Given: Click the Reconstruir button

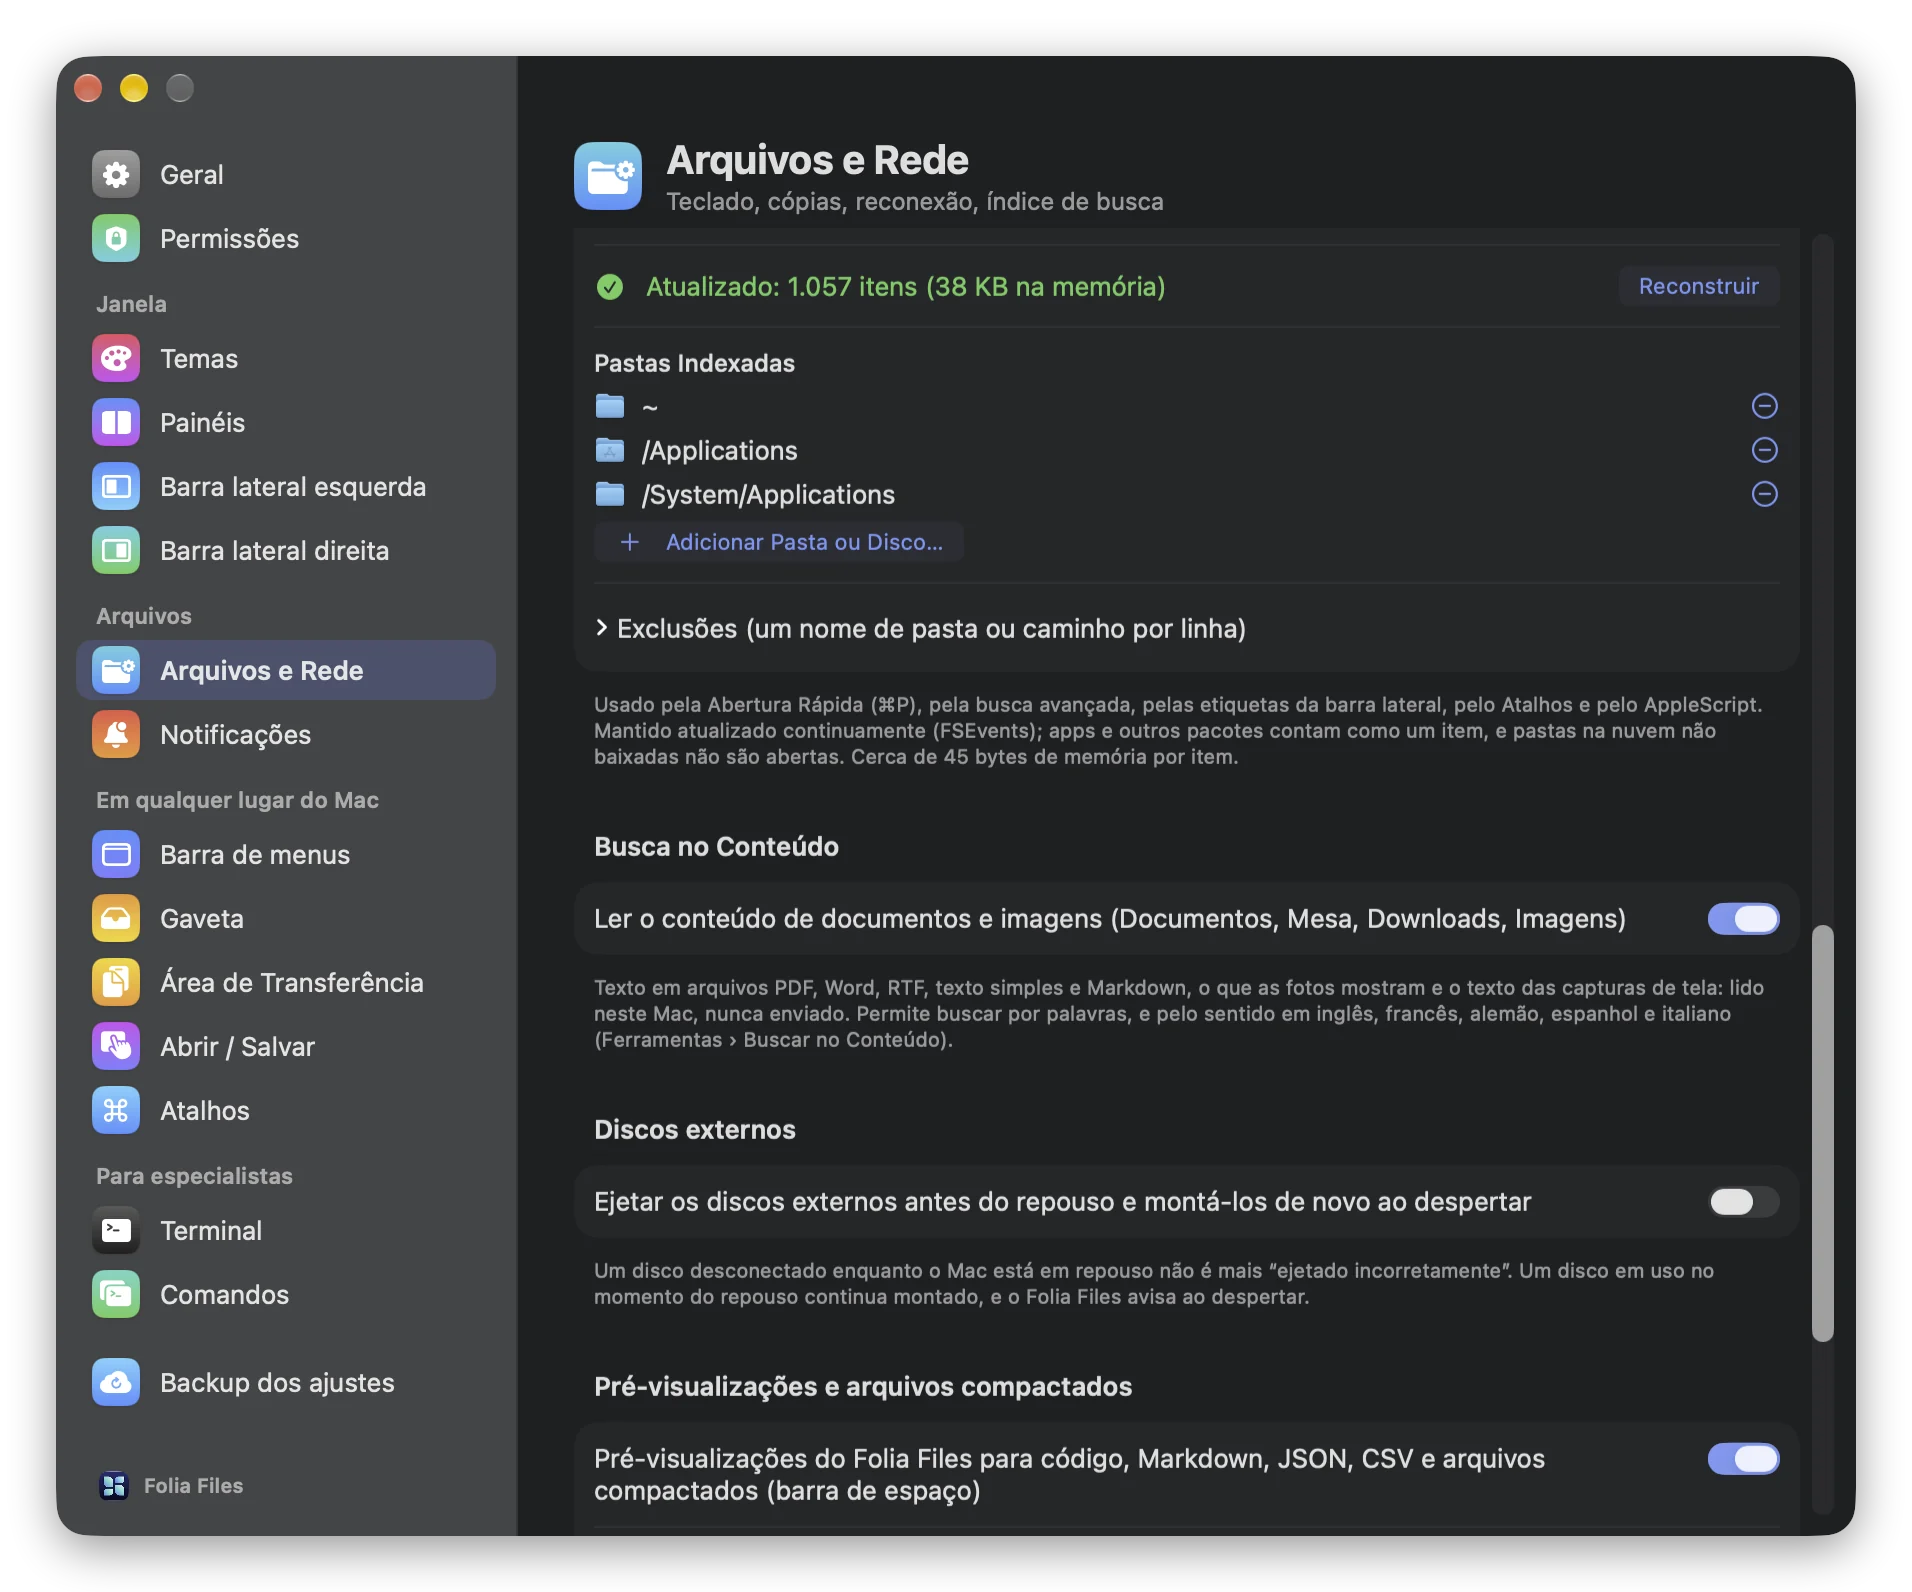Looking at the screenshot, I should [x=1698, y=287].
